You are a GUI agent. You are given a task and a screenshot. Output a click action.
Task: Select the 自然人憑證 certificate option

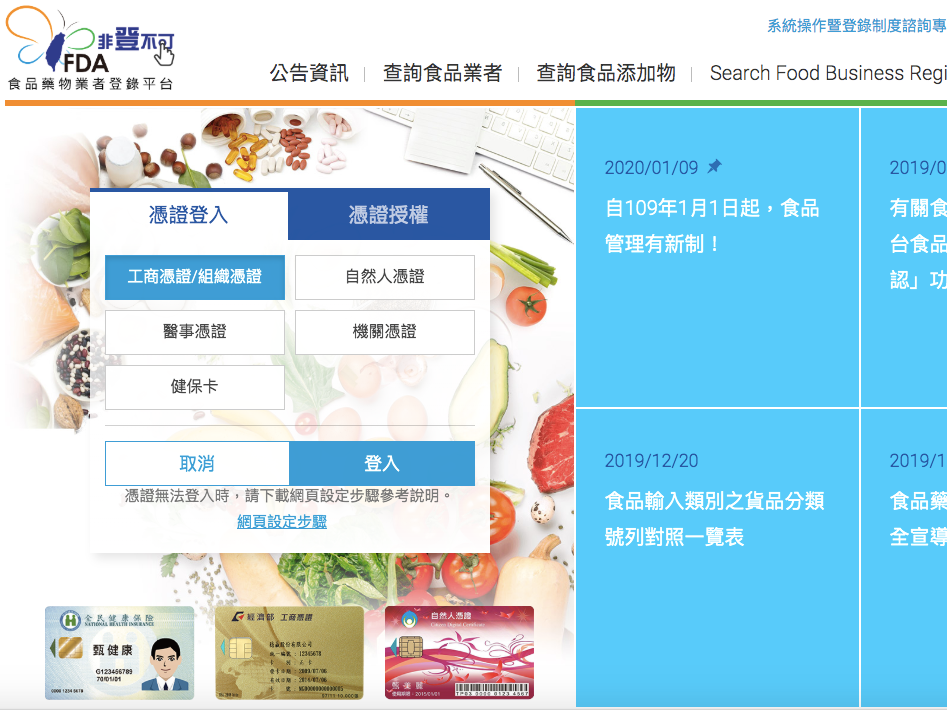pos(385,277)
